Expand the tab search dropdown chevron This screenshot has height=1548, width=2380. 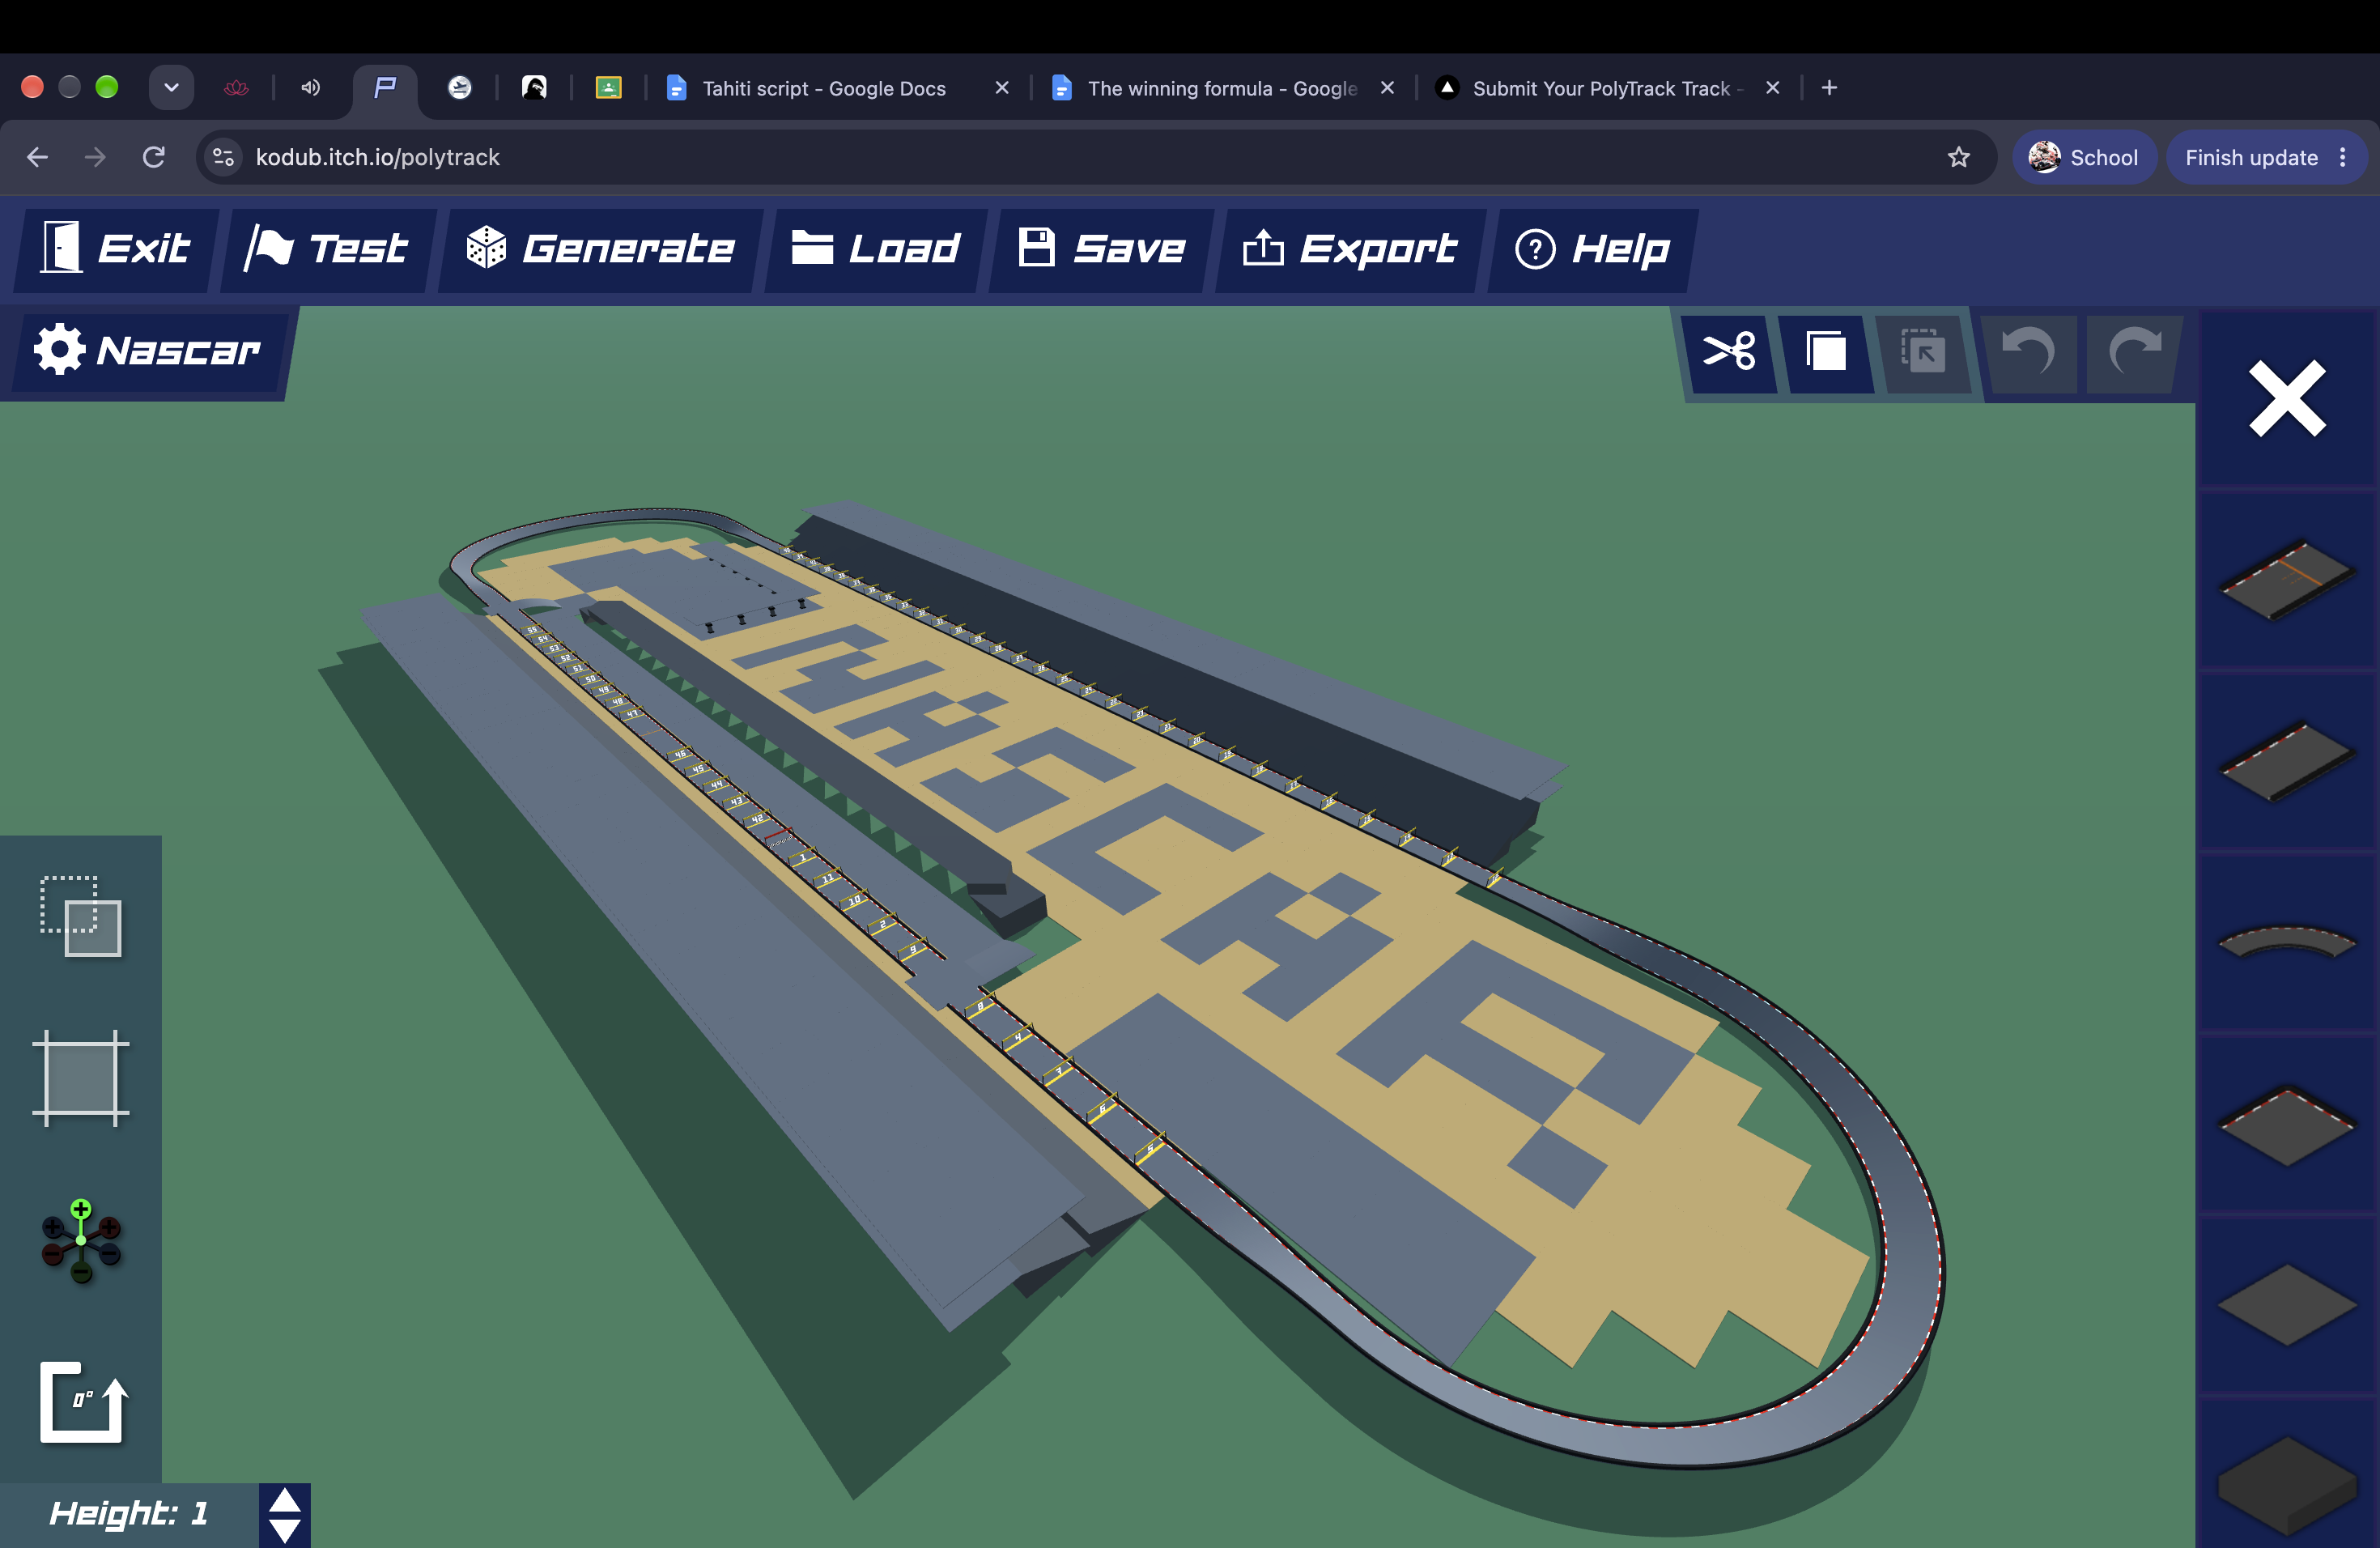tap(171, 88)
